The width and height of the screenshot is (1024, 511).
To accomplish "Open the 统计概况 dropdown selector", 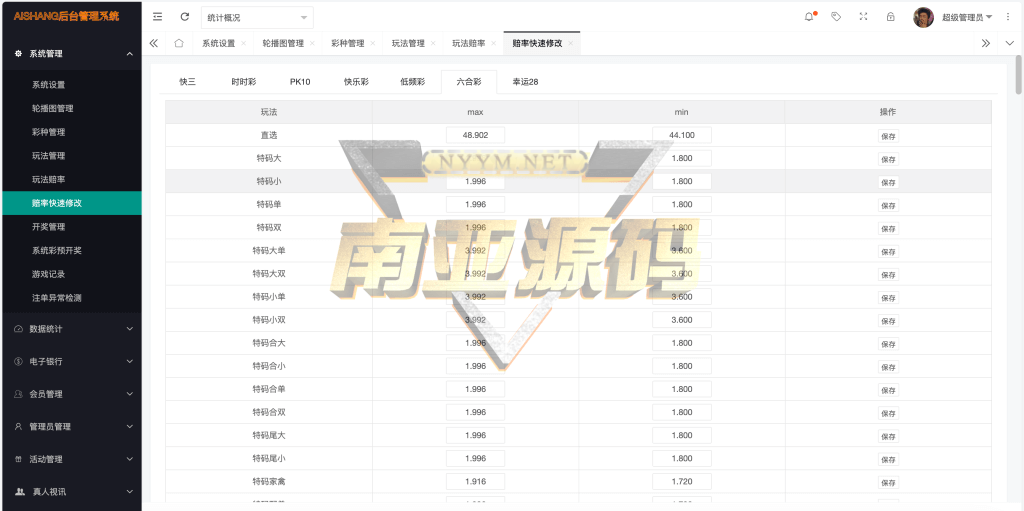I will click(257, 18).
